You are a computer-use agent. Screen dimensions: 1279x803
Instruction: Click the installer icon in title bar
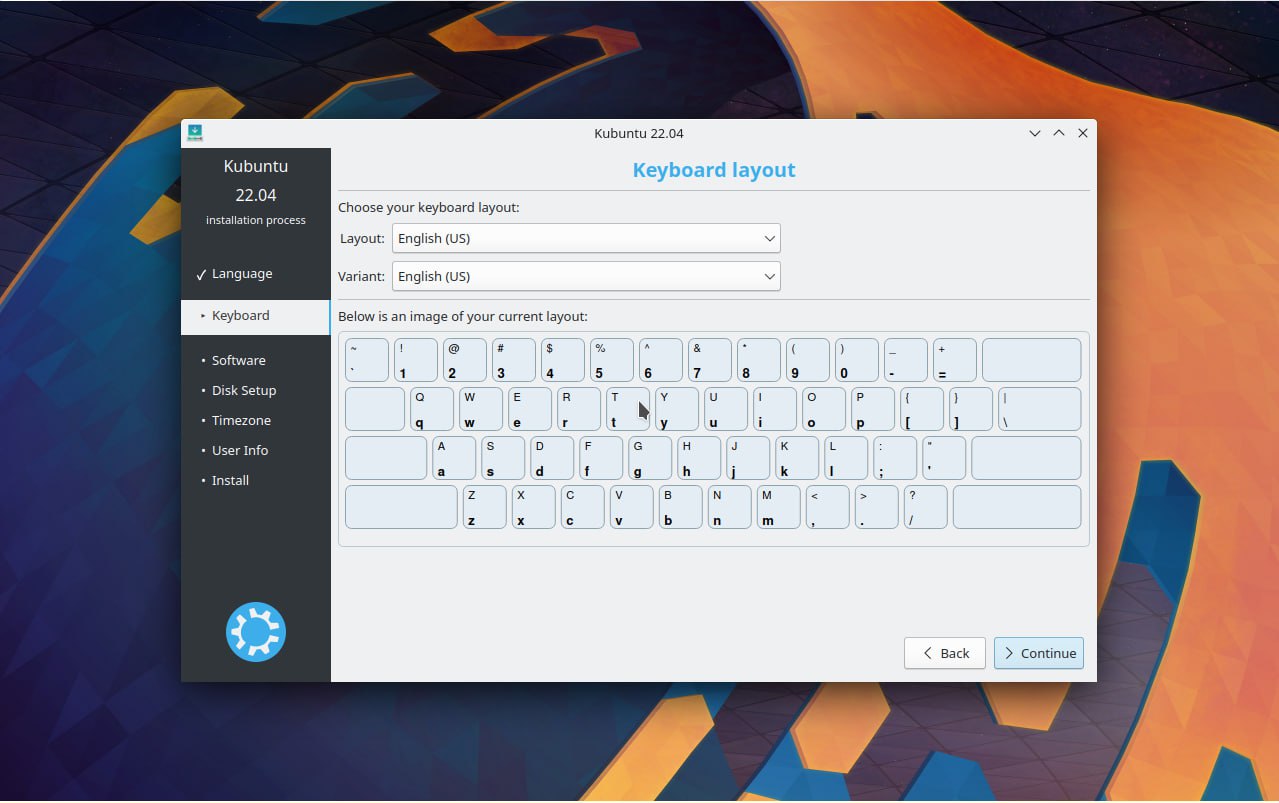(x=195, y=133)
